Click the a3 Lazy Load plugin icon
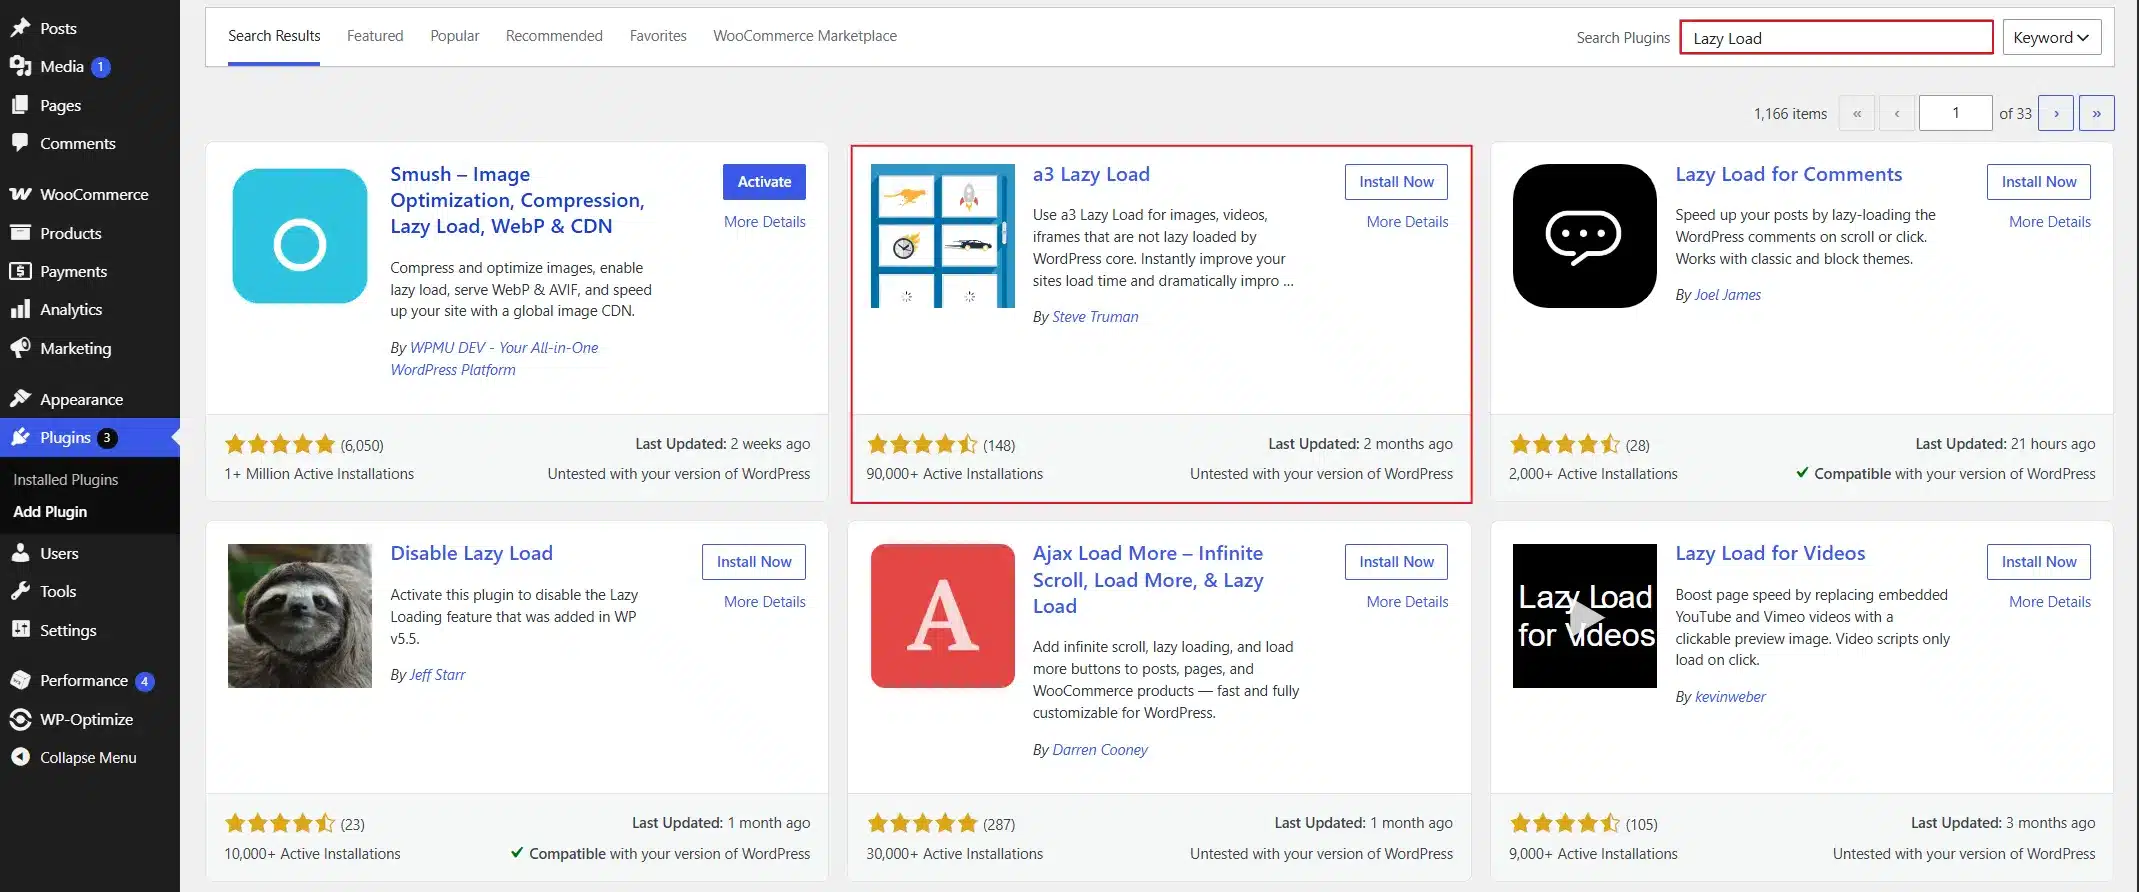Screen dimensions: 2139x892 pyautogui.click(x=943, y=236)
